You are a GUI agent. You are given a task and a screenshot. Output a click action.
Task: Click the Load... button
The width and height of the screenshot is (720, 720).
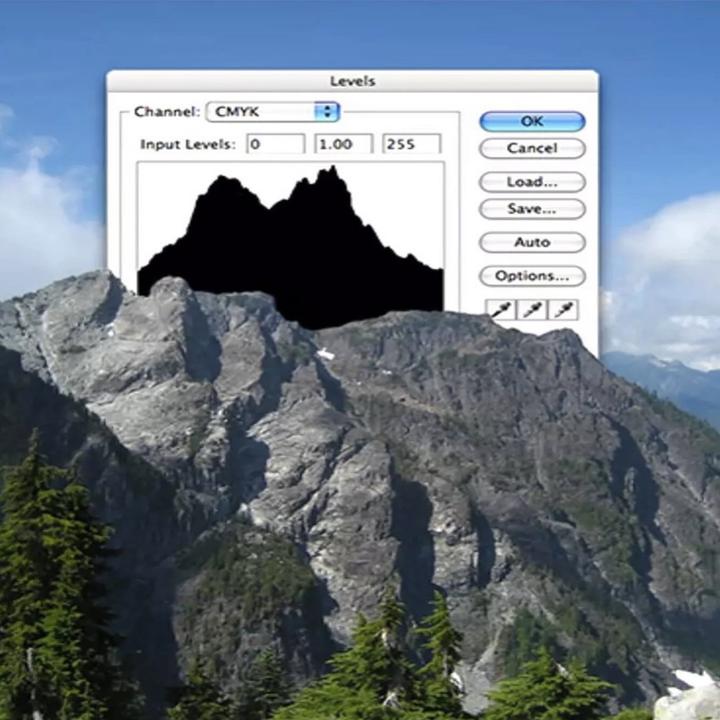pos(532,182)
